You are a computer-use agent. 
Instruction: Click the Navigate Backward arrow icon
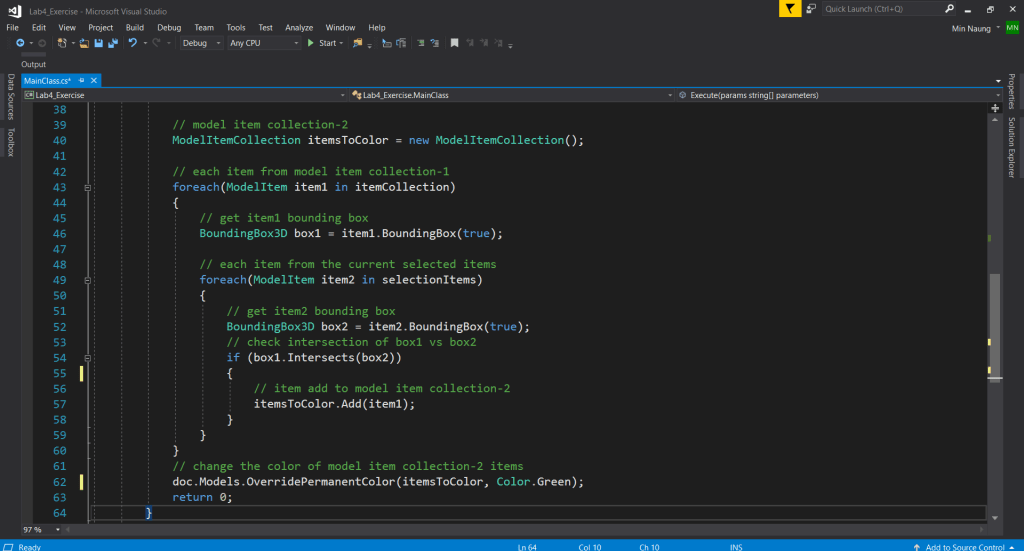(x=20, y=44)
